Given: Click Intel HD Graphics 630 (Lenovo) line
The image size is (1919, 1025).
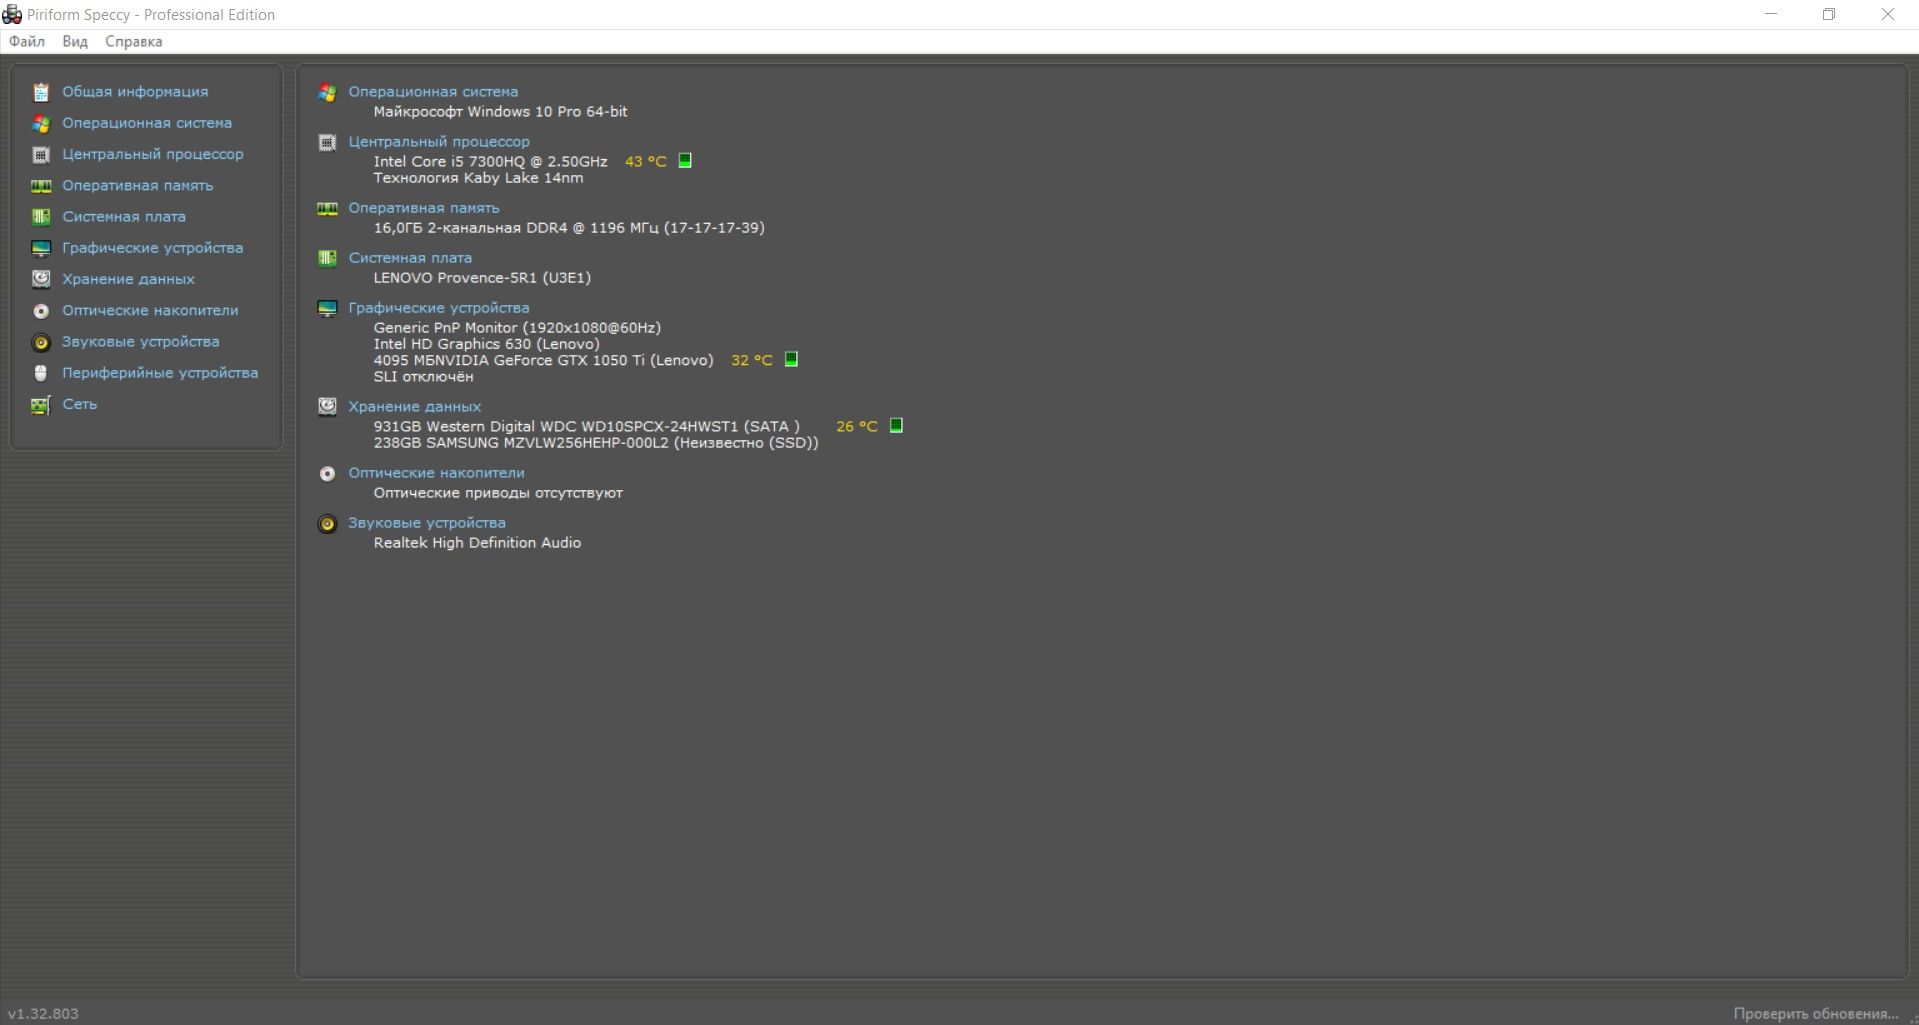Looking at the screenshot, I should (x=486, y=344).
